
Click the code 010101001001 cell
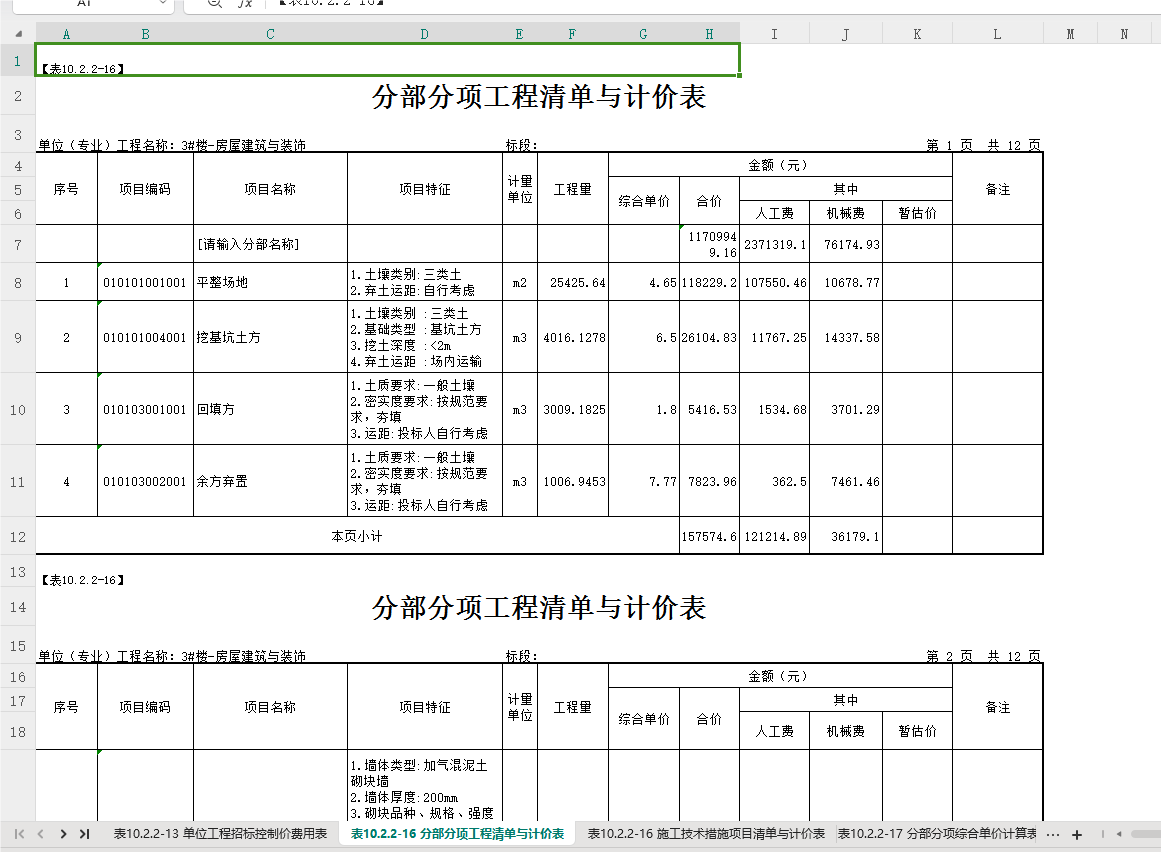[145, 282]
